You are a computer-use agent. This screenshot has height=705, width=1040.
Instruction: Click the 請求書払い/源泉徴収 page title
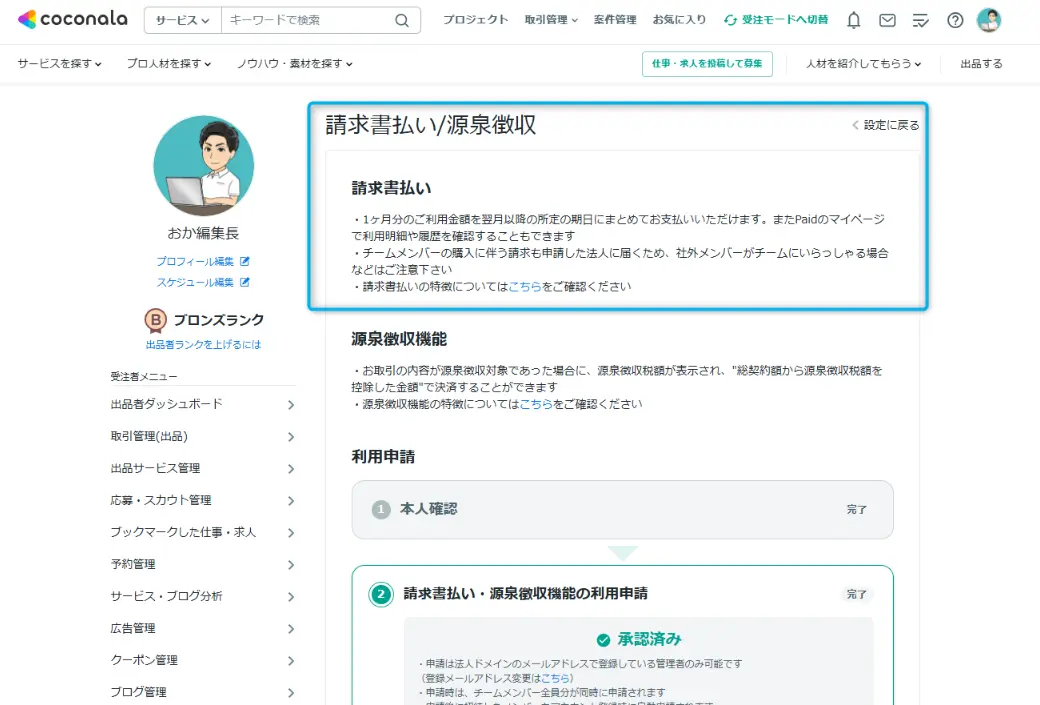pyautogui.click(x=430, y=125)
